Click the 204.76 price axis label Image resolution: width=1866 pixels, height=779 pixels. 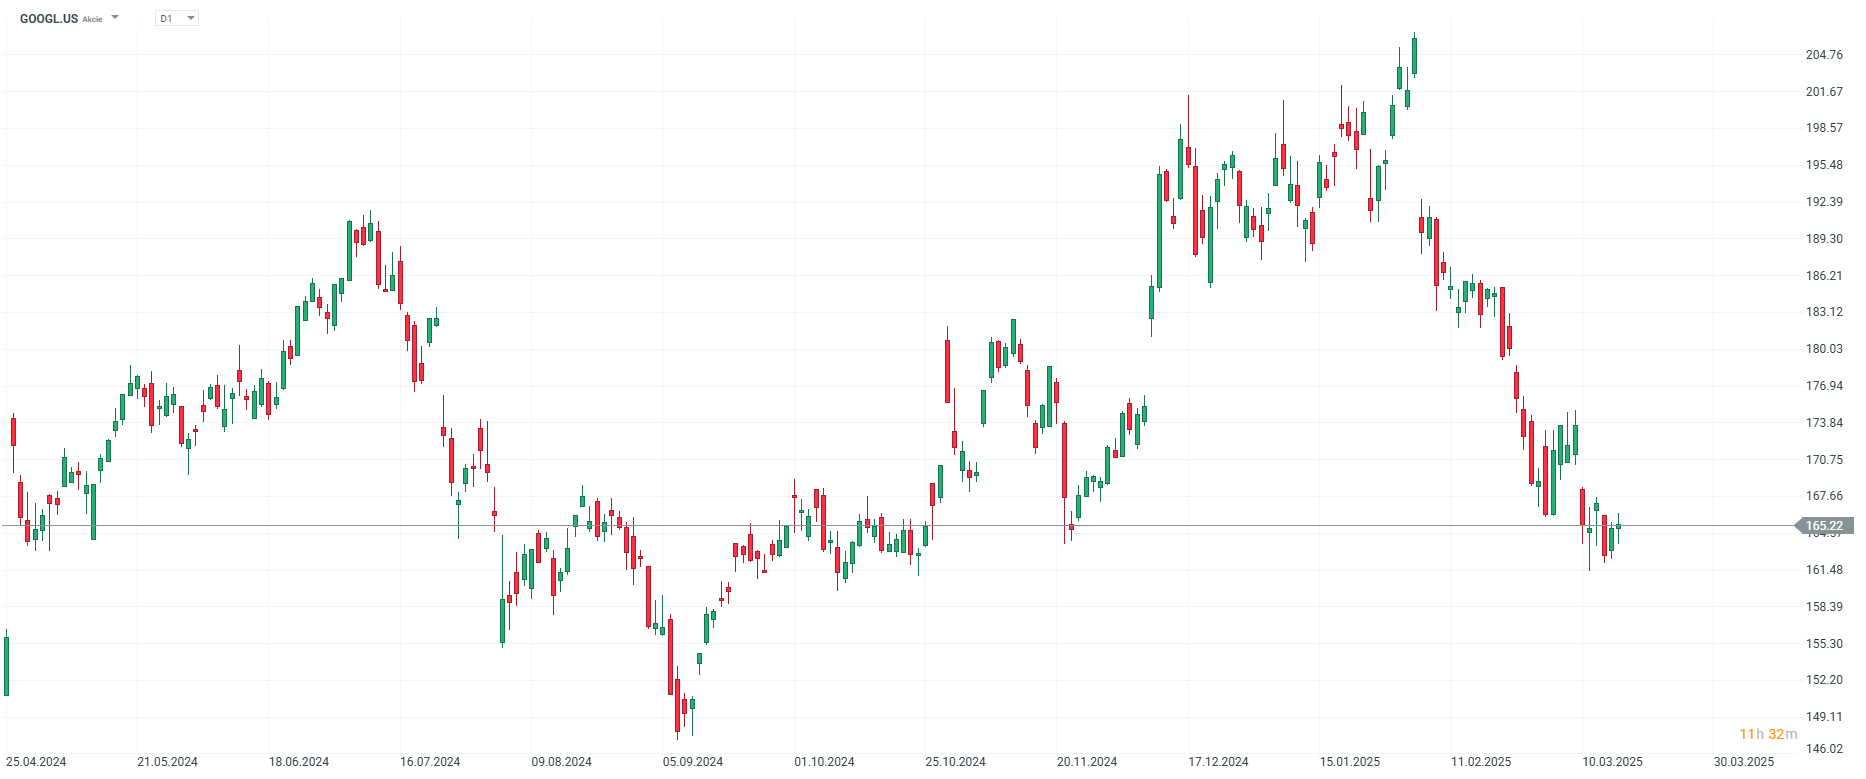(1824, 55)
